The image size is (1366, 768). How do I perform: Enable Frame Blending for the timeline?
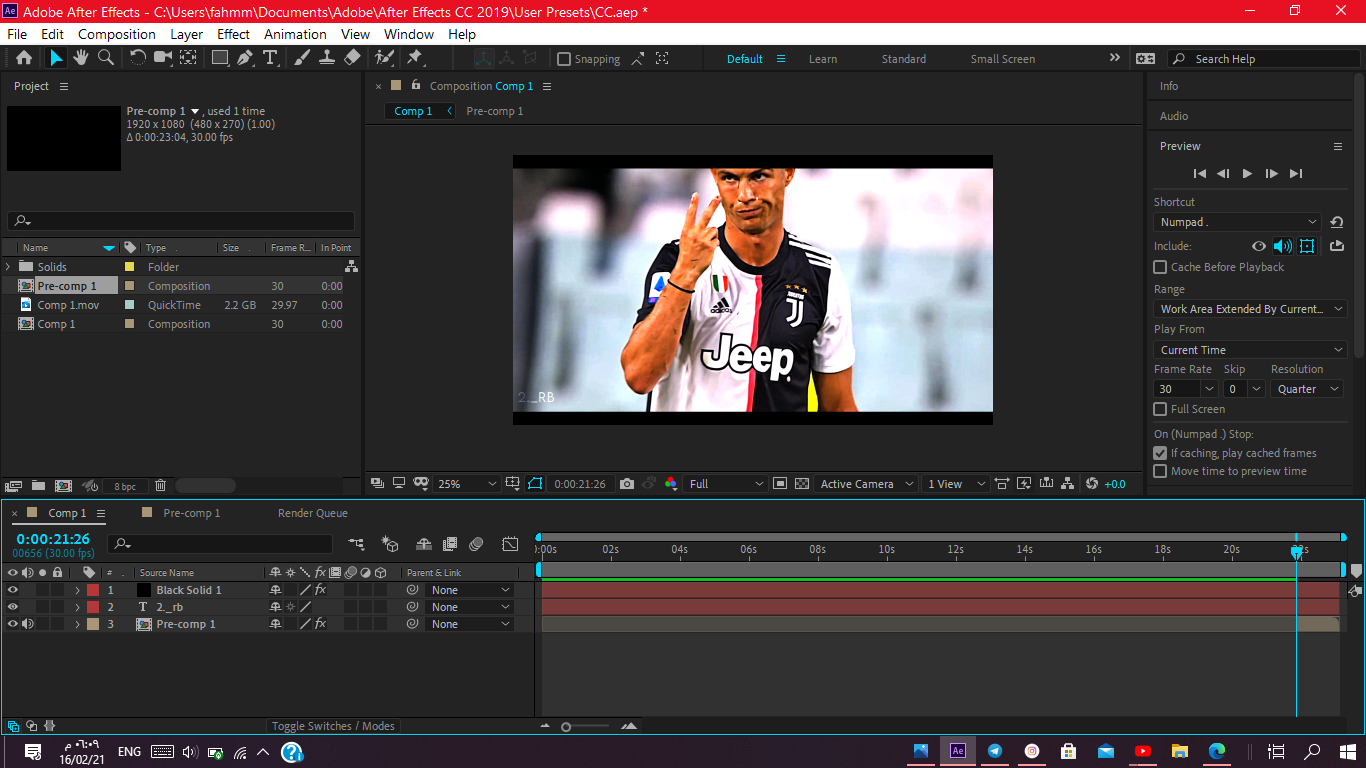450,544
